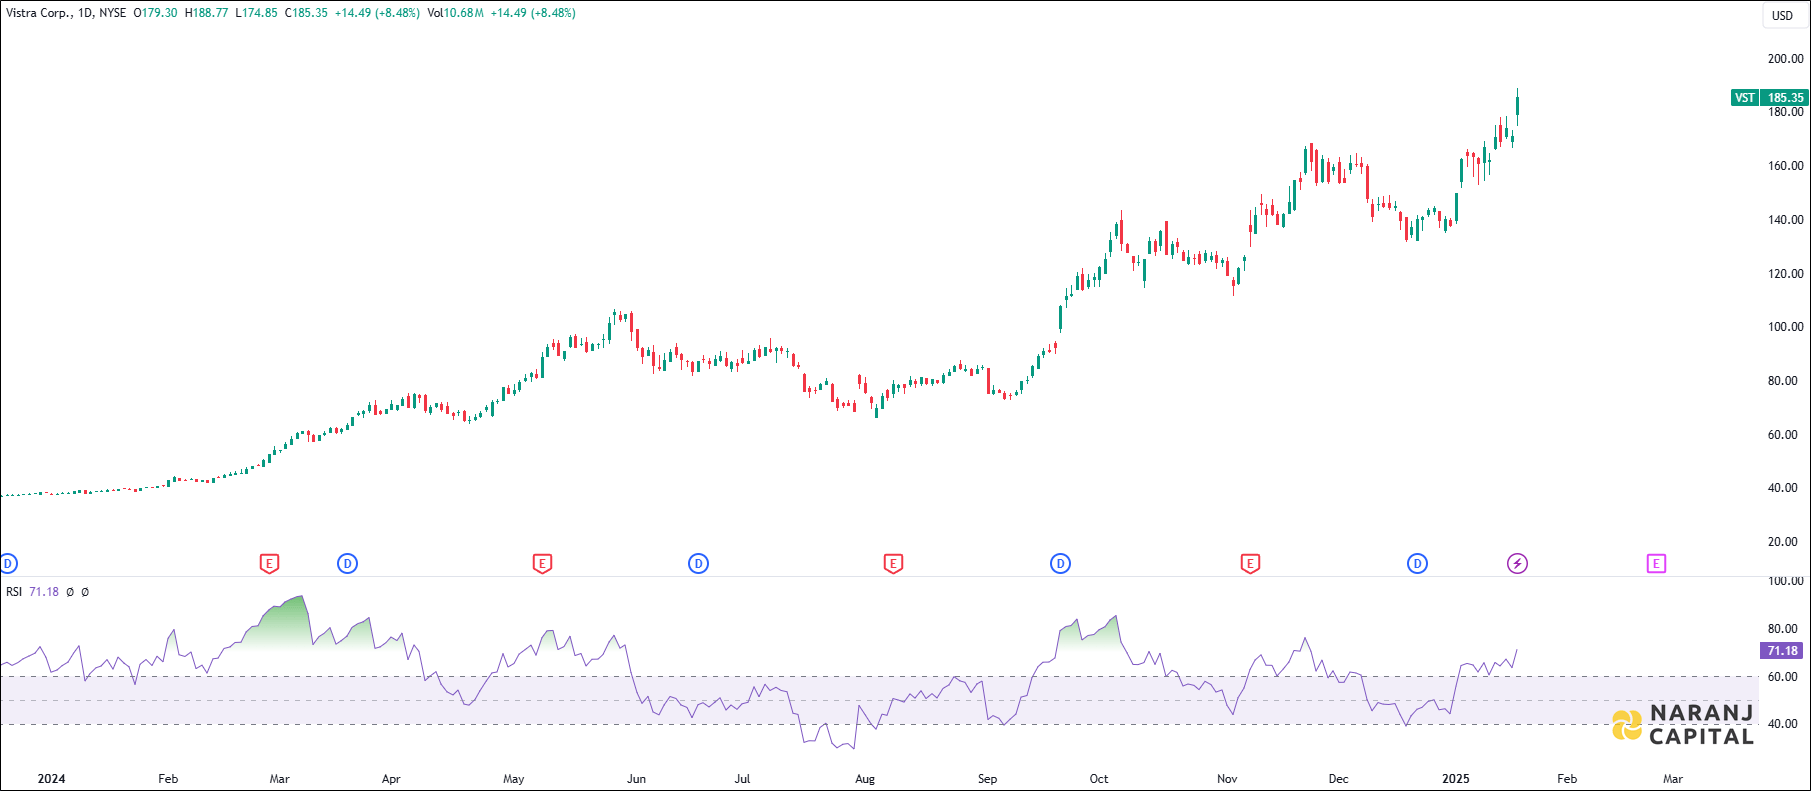Click the Vol 10.68M volume readout
This screenshot has width=1811, height=791.
pos(455,13)
